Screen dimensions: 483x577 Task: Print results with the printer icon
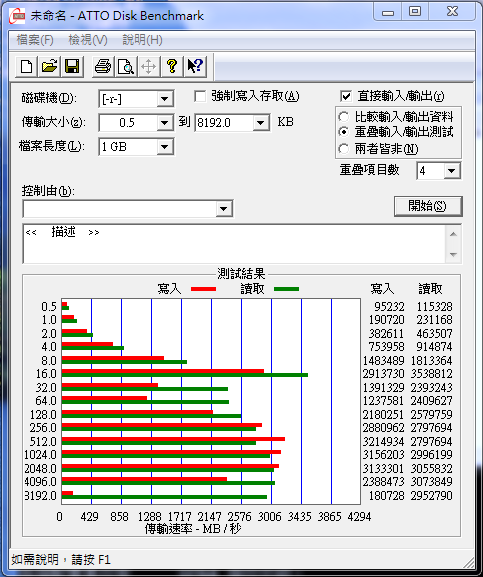tap(103, 67)
